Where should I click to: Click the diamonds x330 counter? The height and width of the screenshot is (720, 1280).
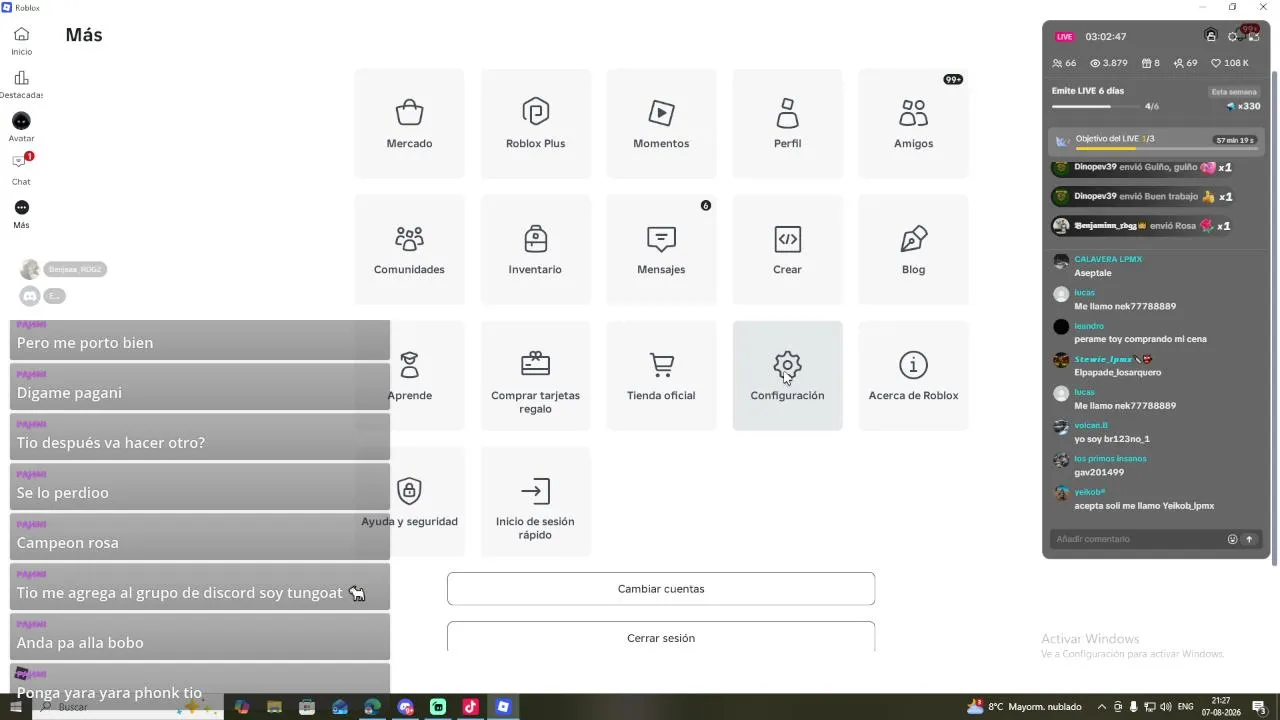(1243, 106)
